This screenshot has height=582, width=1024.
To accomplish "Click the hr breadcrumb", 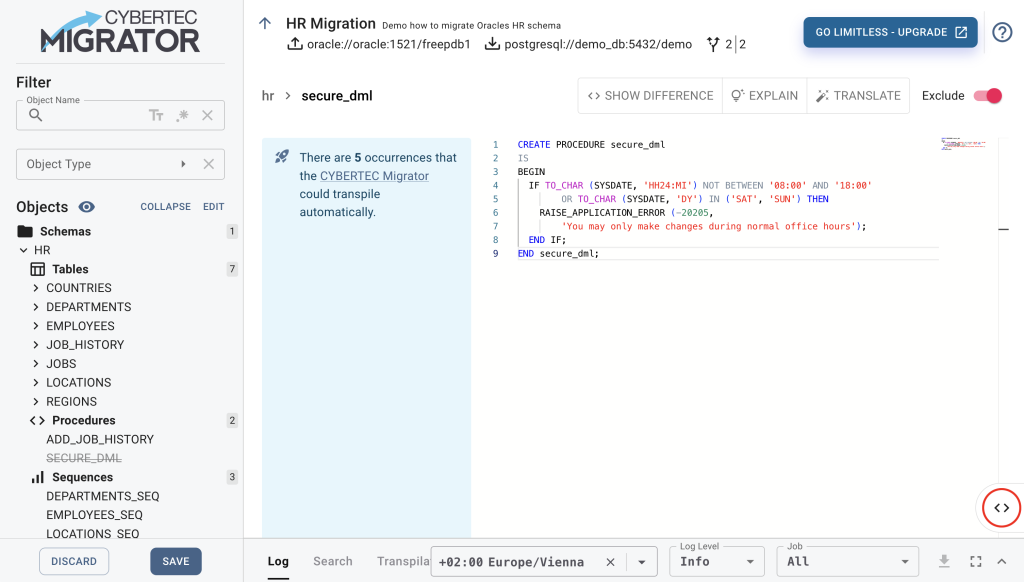I will (x=268, y=96).
